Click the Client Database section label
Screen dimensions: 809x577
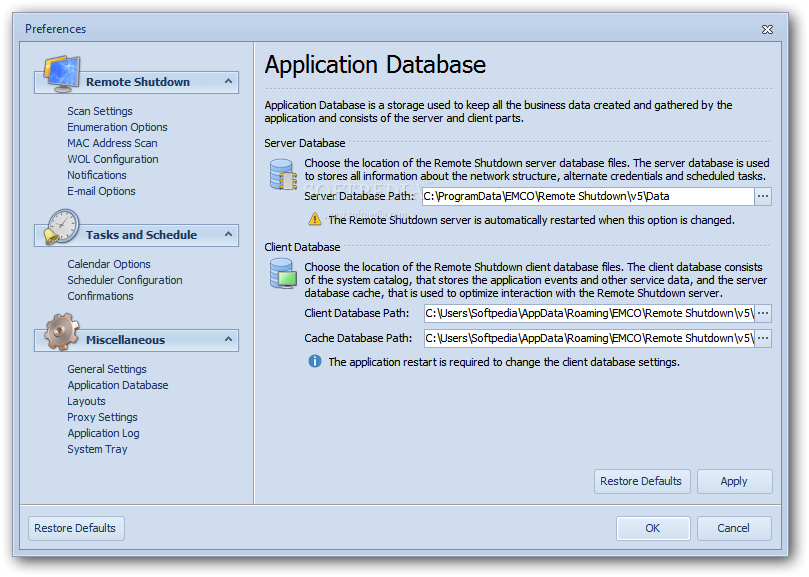coord(302,247)
